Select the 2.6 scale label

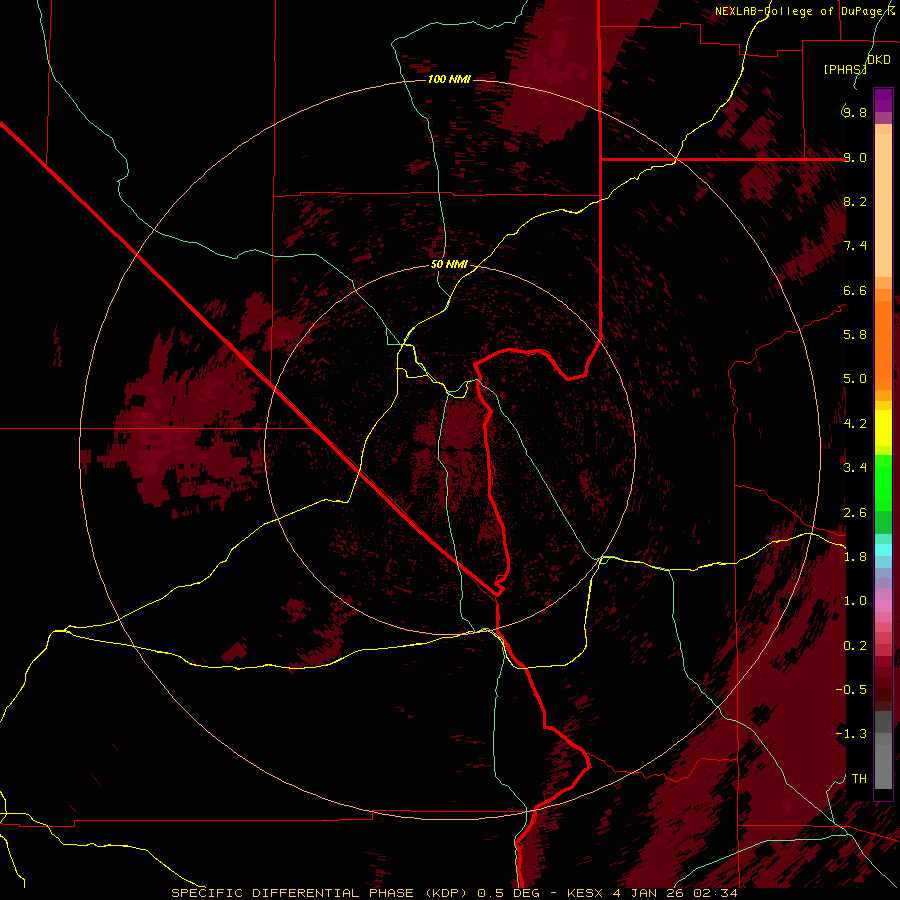point(855,513)
